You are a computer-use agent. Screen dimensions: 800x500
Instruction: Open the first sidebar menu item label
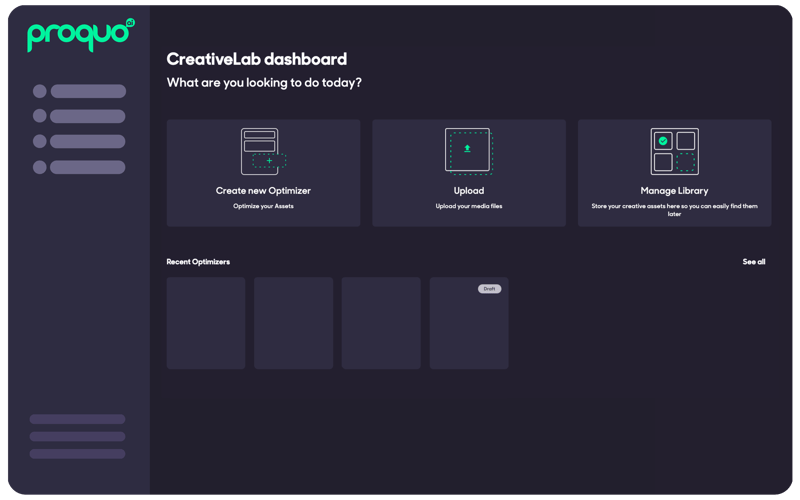point(88,91)
